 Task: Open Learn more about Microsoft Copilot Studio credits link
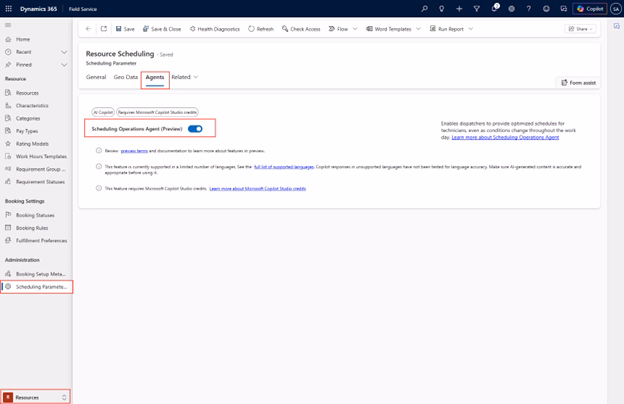coord(257,189)
